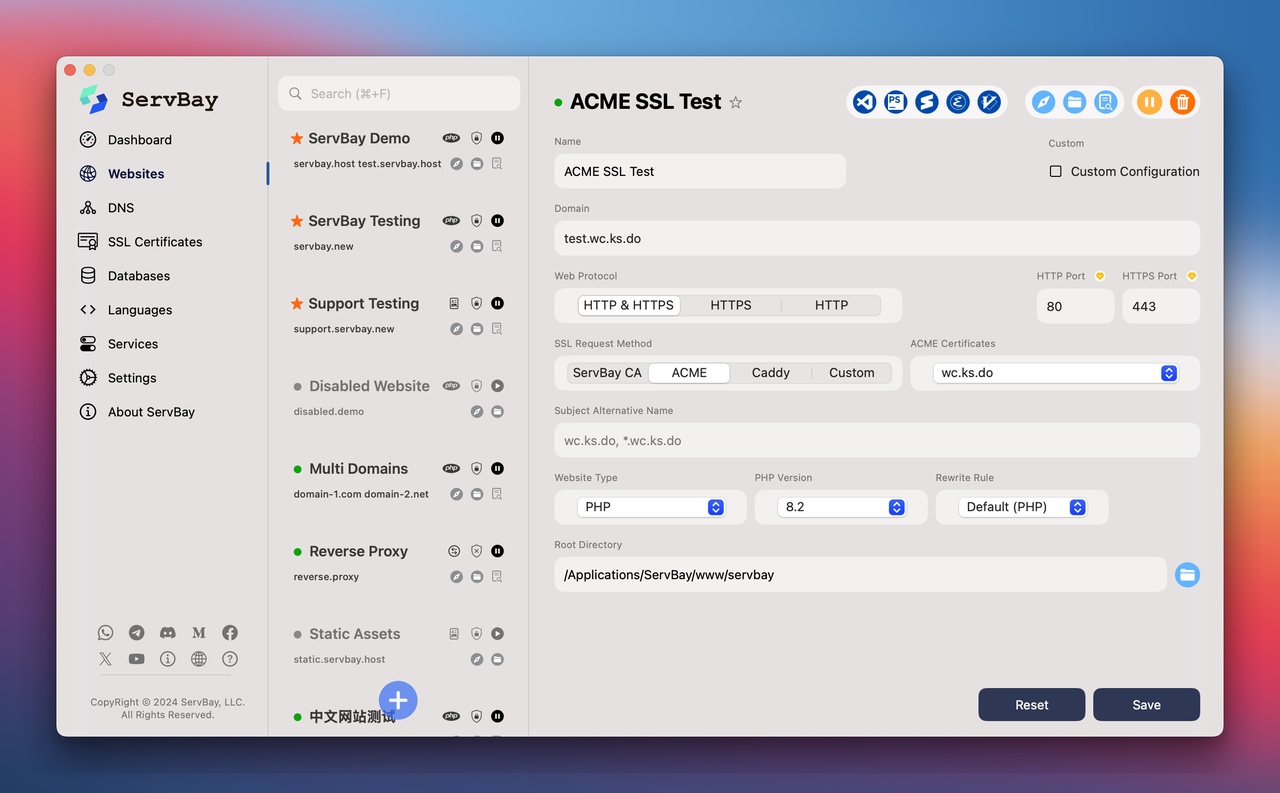
Task: Start the Disabled Website with play icon
Action: tap(497, 386)
